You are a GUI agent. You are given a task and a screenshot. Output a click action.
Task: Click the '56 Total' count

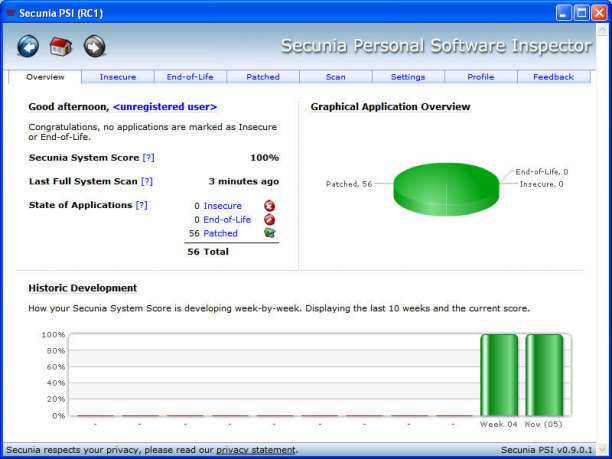[208, 252]
